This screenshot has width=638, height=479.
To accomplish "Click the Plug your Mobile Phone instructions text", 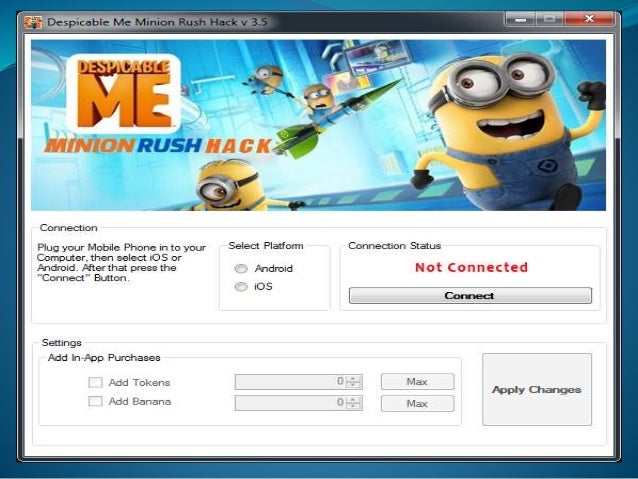I will [121, 262].
